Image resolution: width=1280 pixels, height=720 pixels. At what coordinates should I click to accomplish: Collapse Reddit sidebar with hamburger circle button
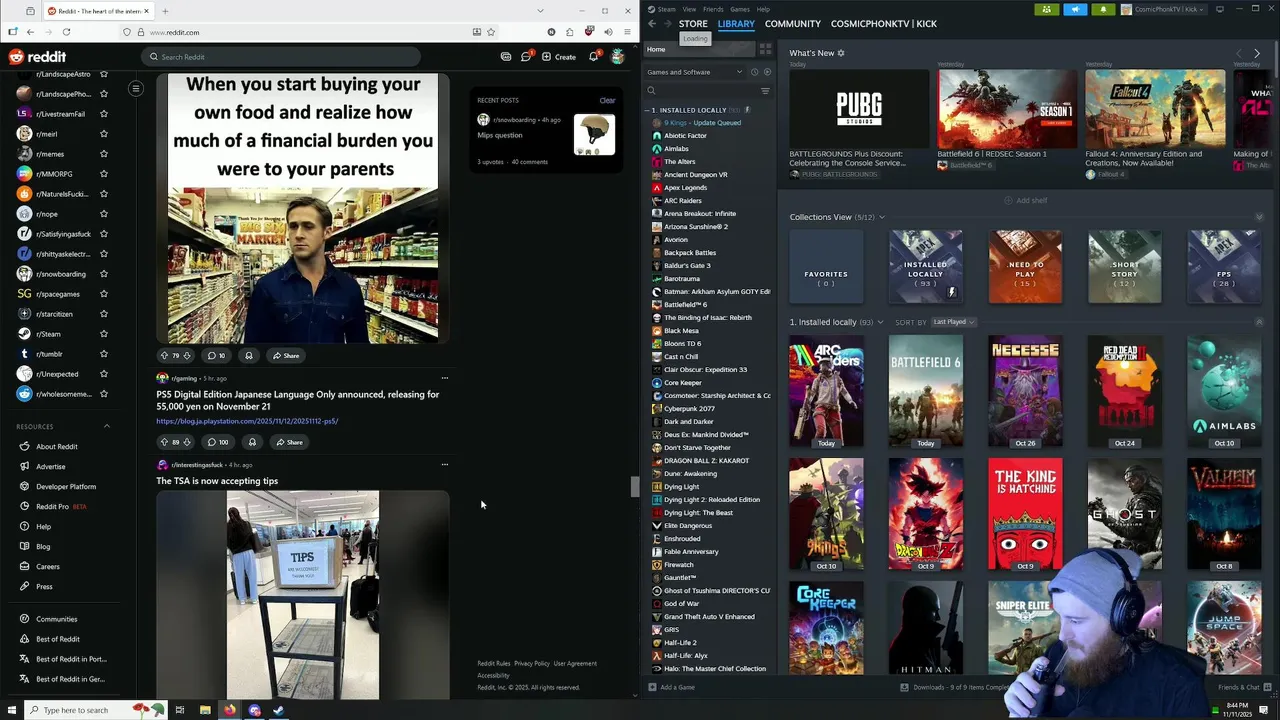tap(135, 88)
